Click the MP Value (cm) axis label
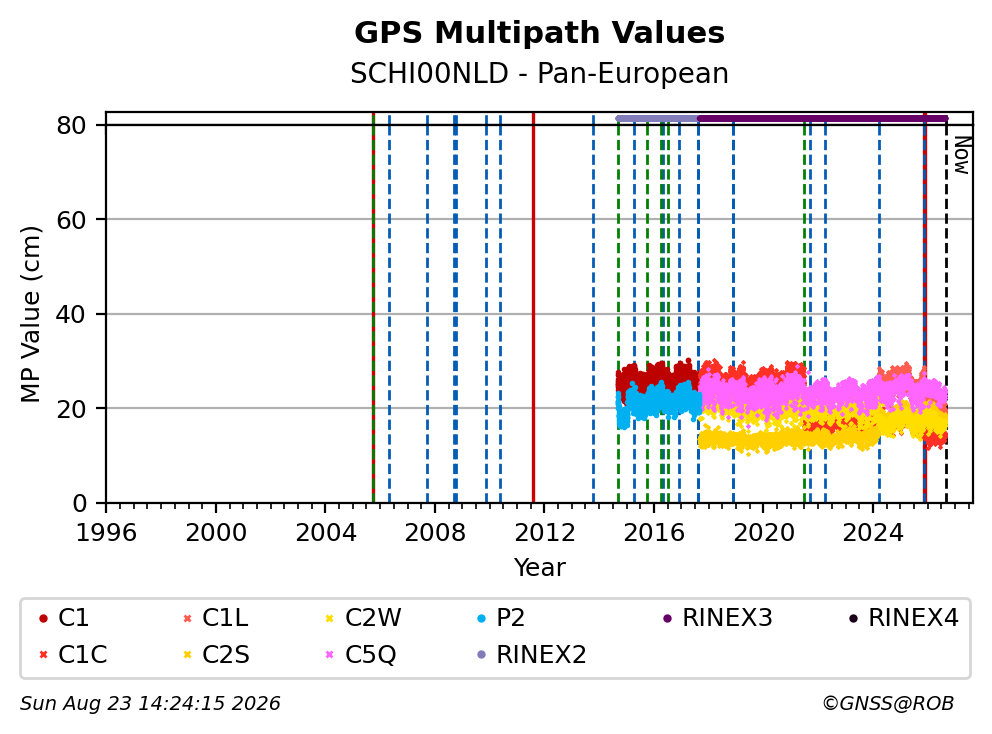Viewport: 992px width, 734px height. pyautogui.click(x=30, y=314)
